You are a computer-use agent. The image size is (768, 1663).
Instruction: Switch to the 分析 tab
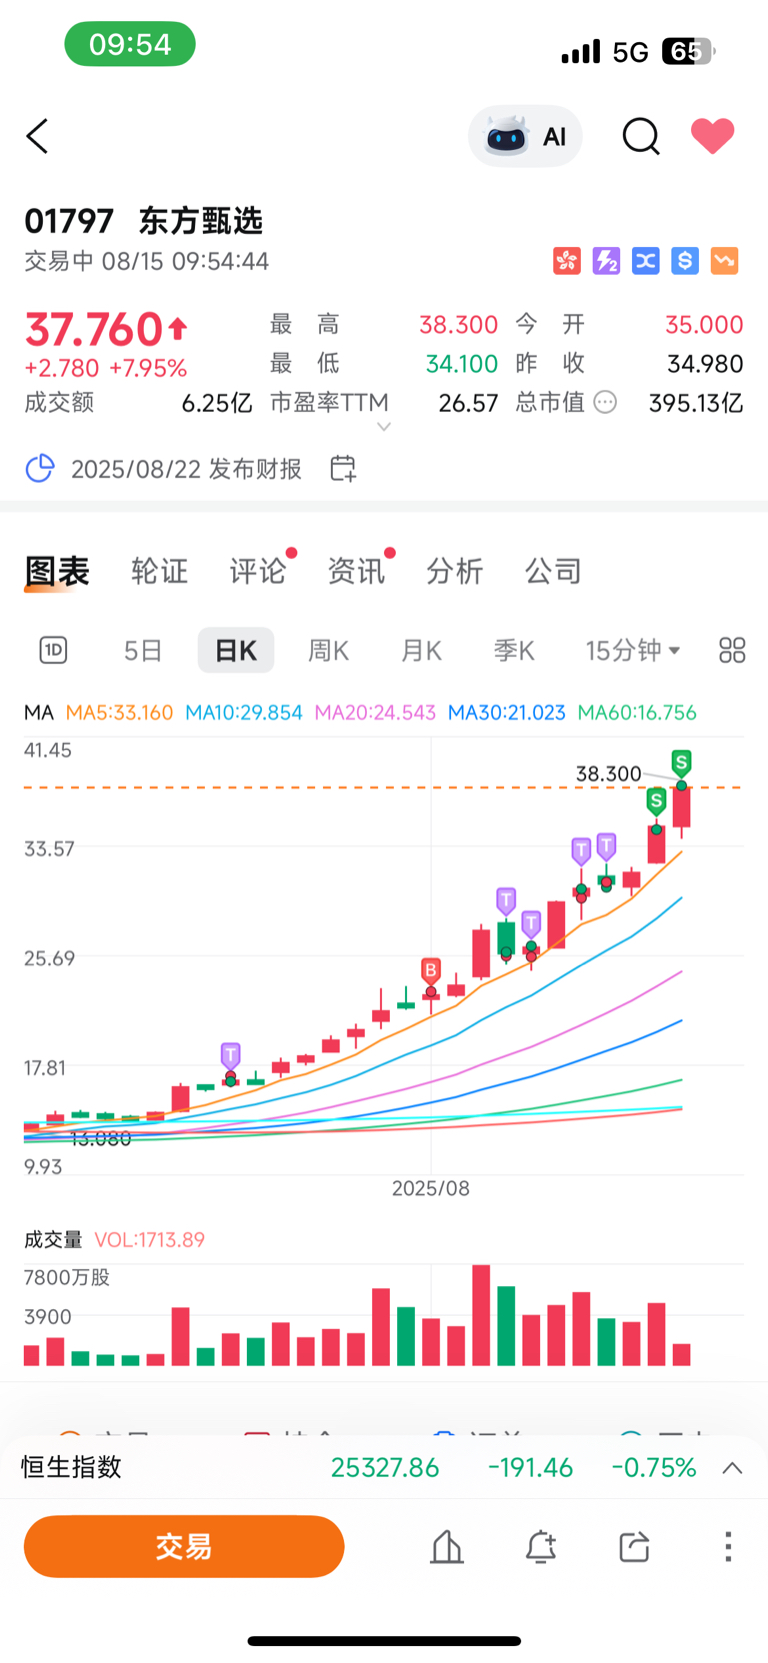pyautogui.click(x=455, y=571)
